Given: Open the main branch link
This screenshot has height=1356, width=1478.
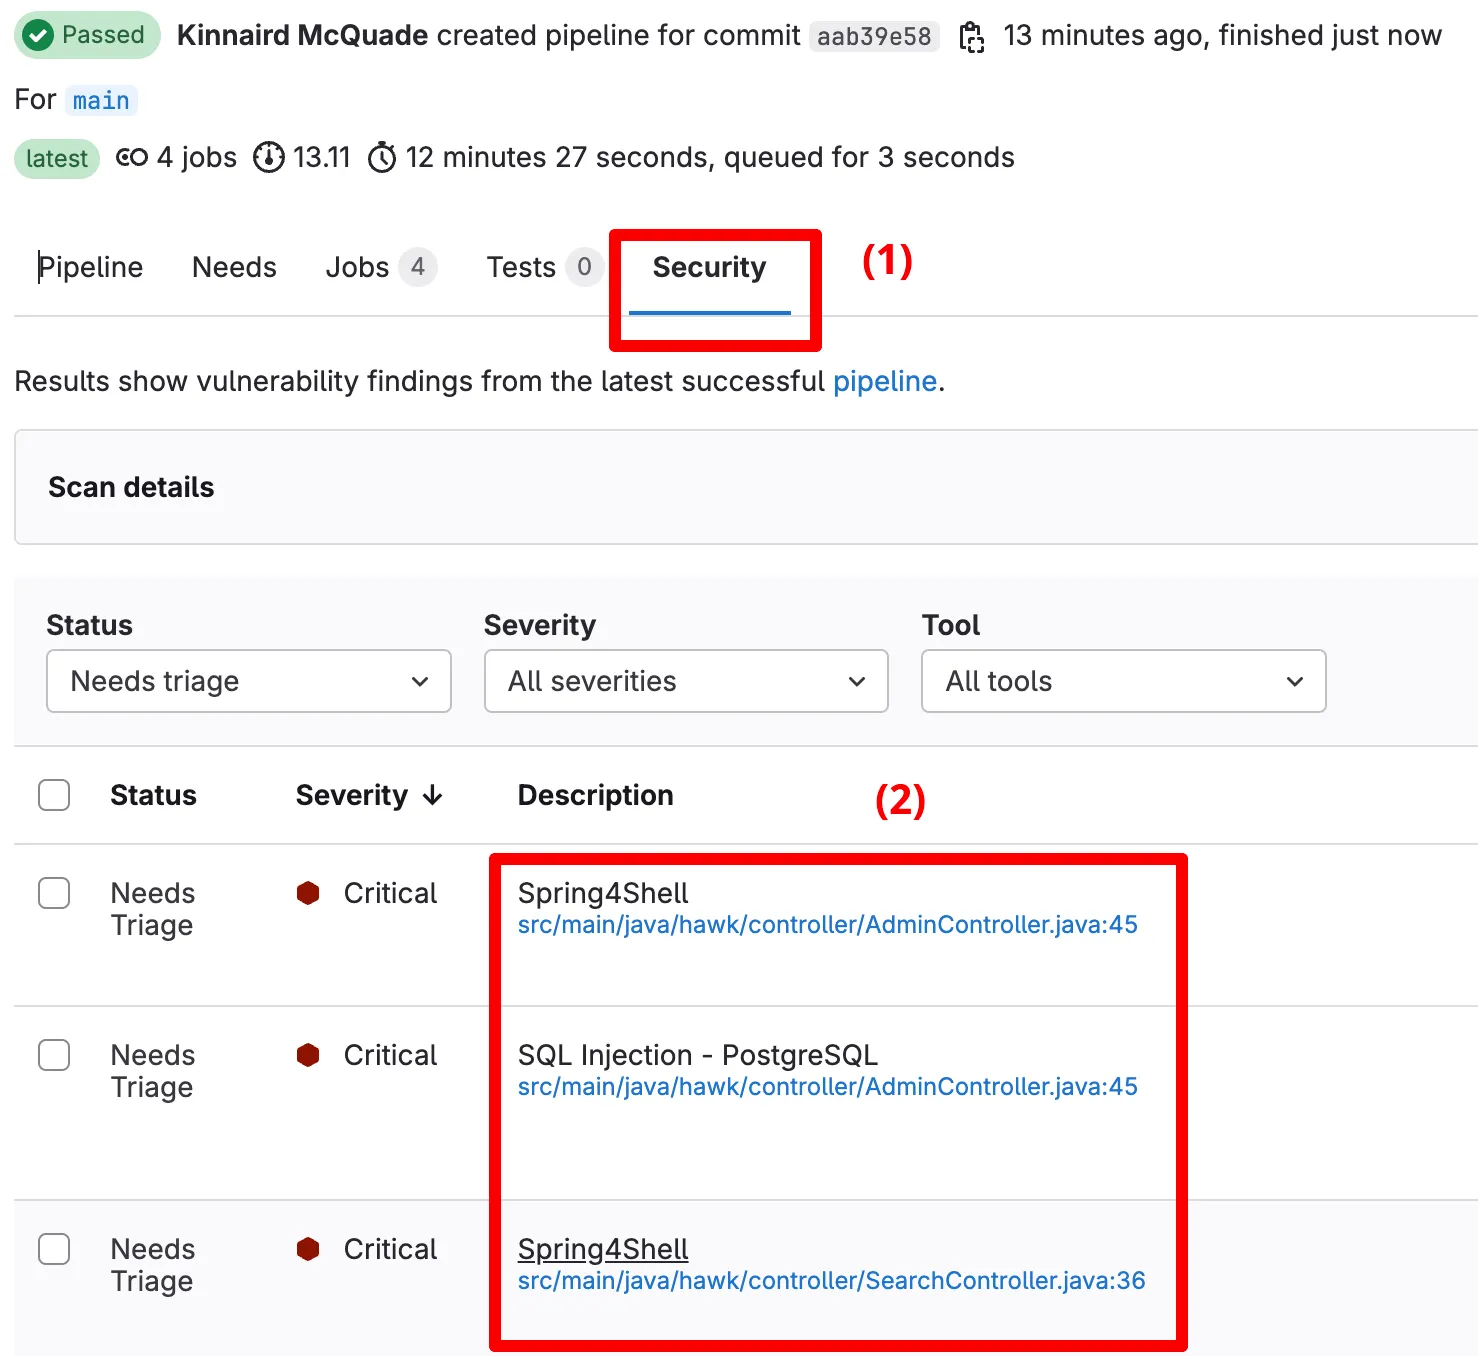Looking at the screenshot, I should (x=101, y=101).
